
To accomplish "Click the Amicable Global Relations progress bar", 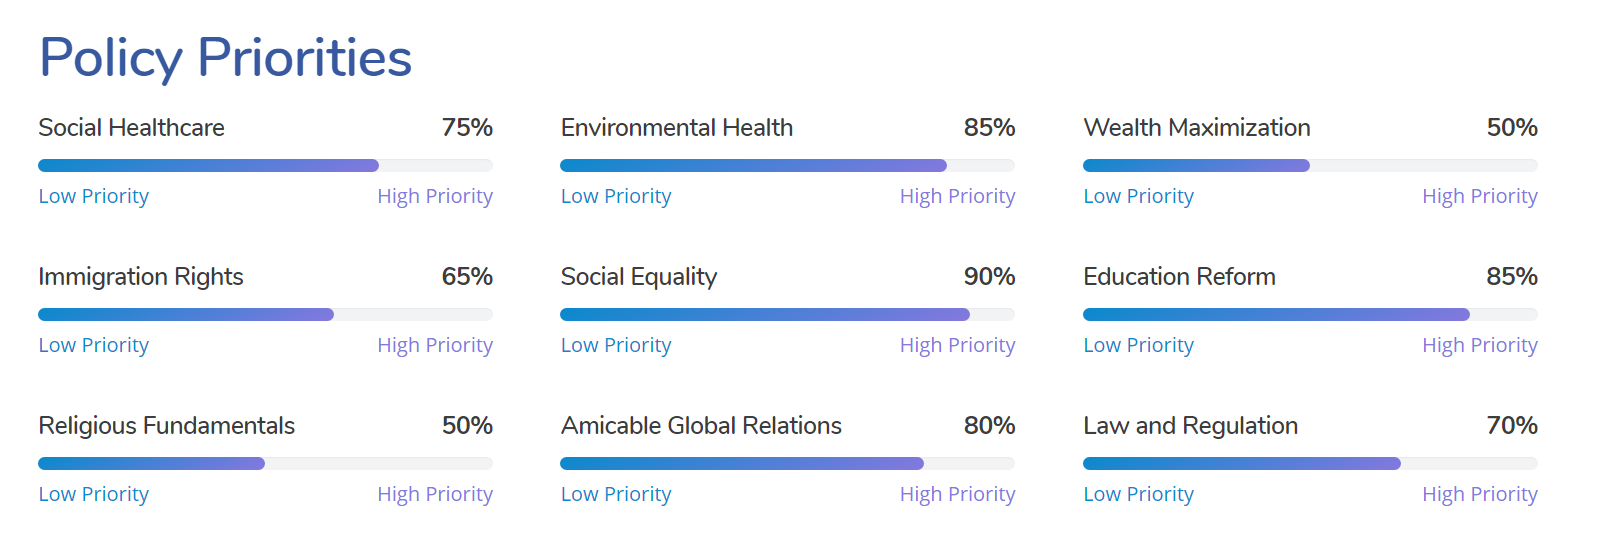I will point(788,463).
